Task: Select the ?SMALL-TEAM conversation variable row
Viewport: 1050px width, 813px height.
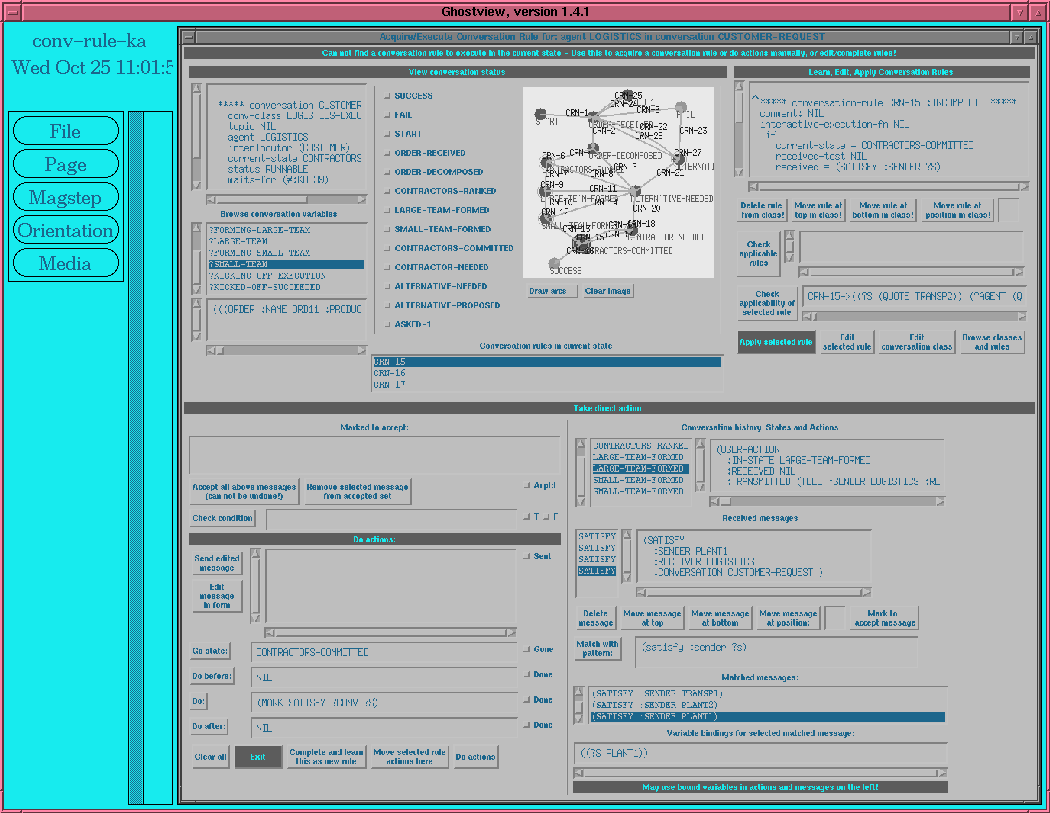Action: pos(287,265)
